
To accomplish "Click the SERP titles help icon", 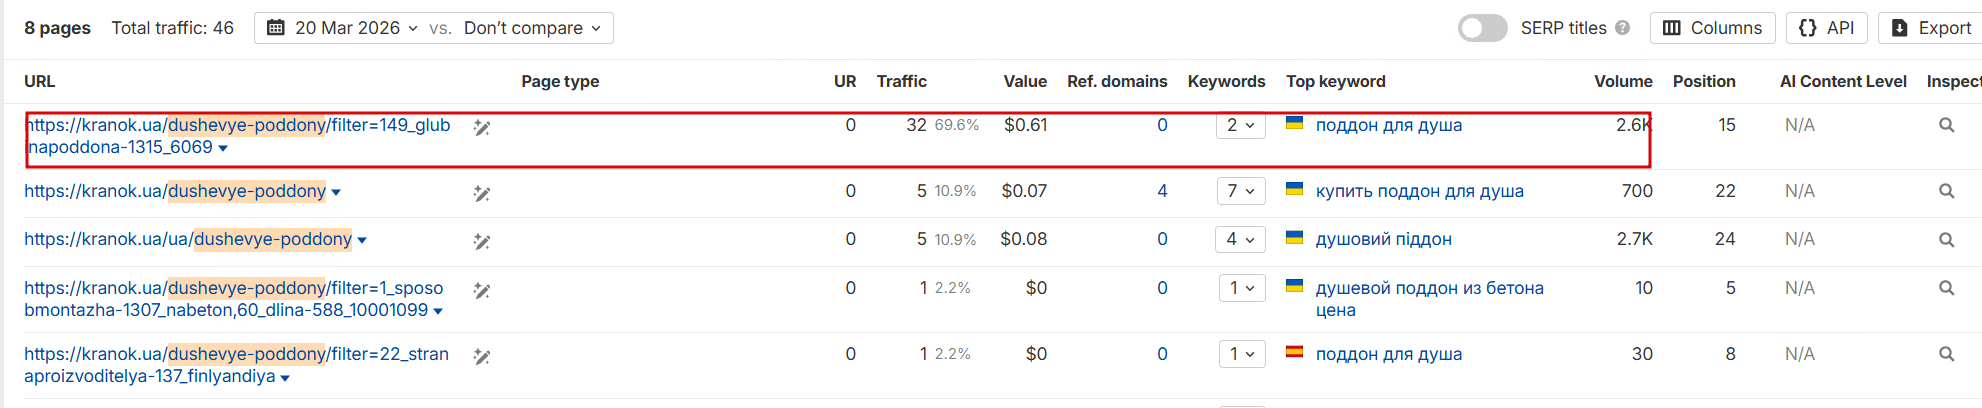I will coord(1622,28).
